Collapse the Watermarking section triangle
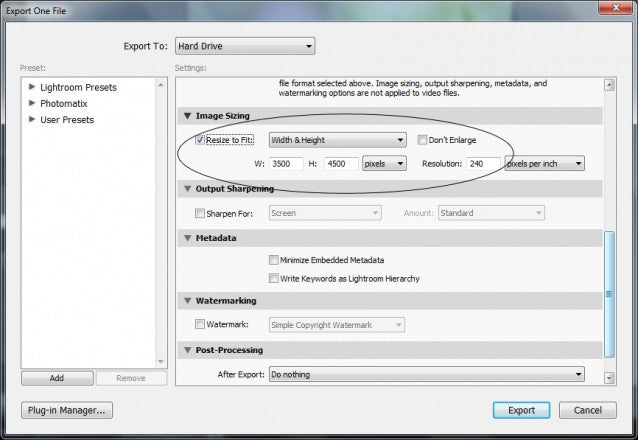This screenshot has height=440, width=638. [186, 300]
